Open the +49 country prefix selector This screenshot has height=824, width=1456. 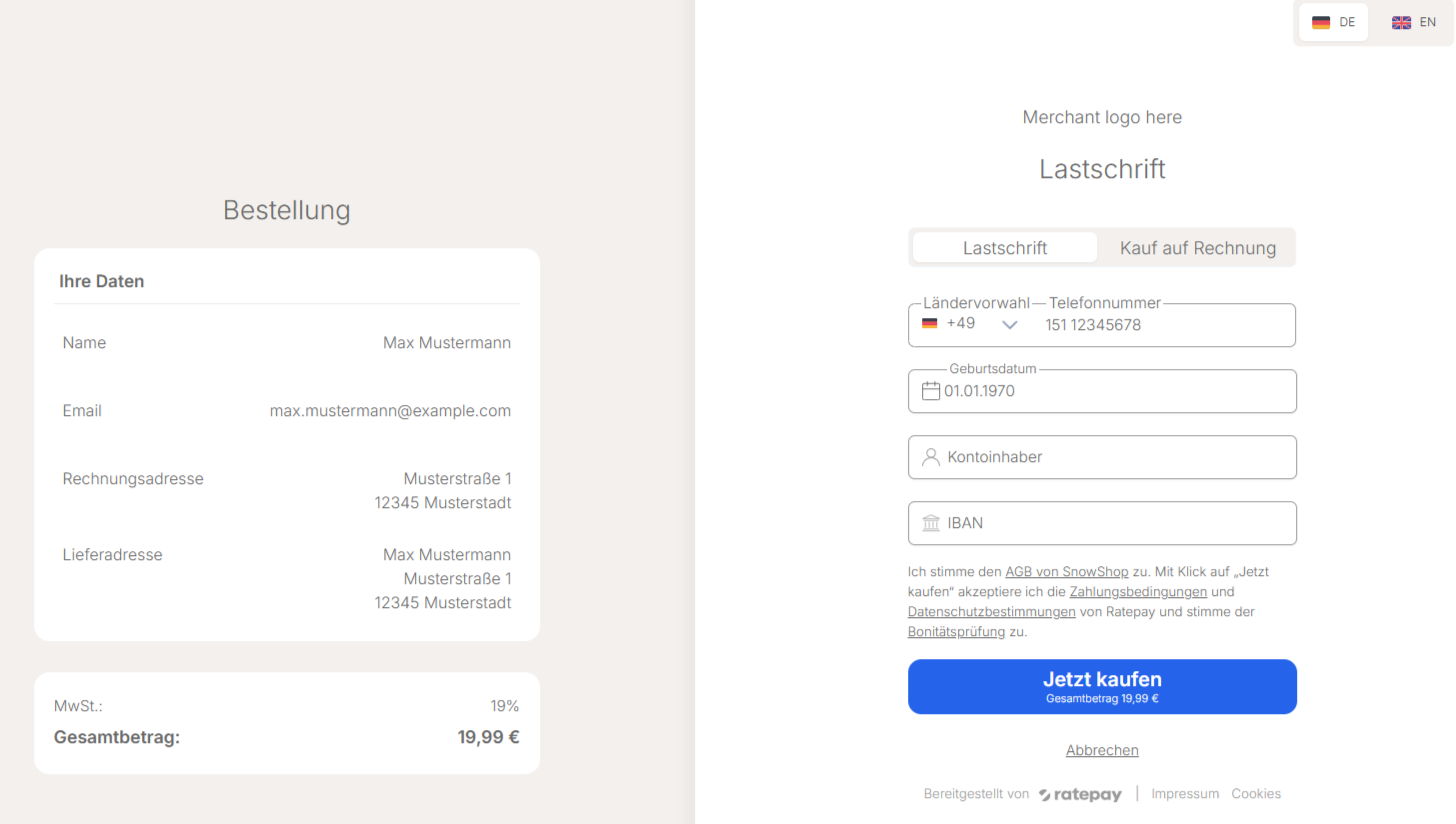click(x=961, y=324)
